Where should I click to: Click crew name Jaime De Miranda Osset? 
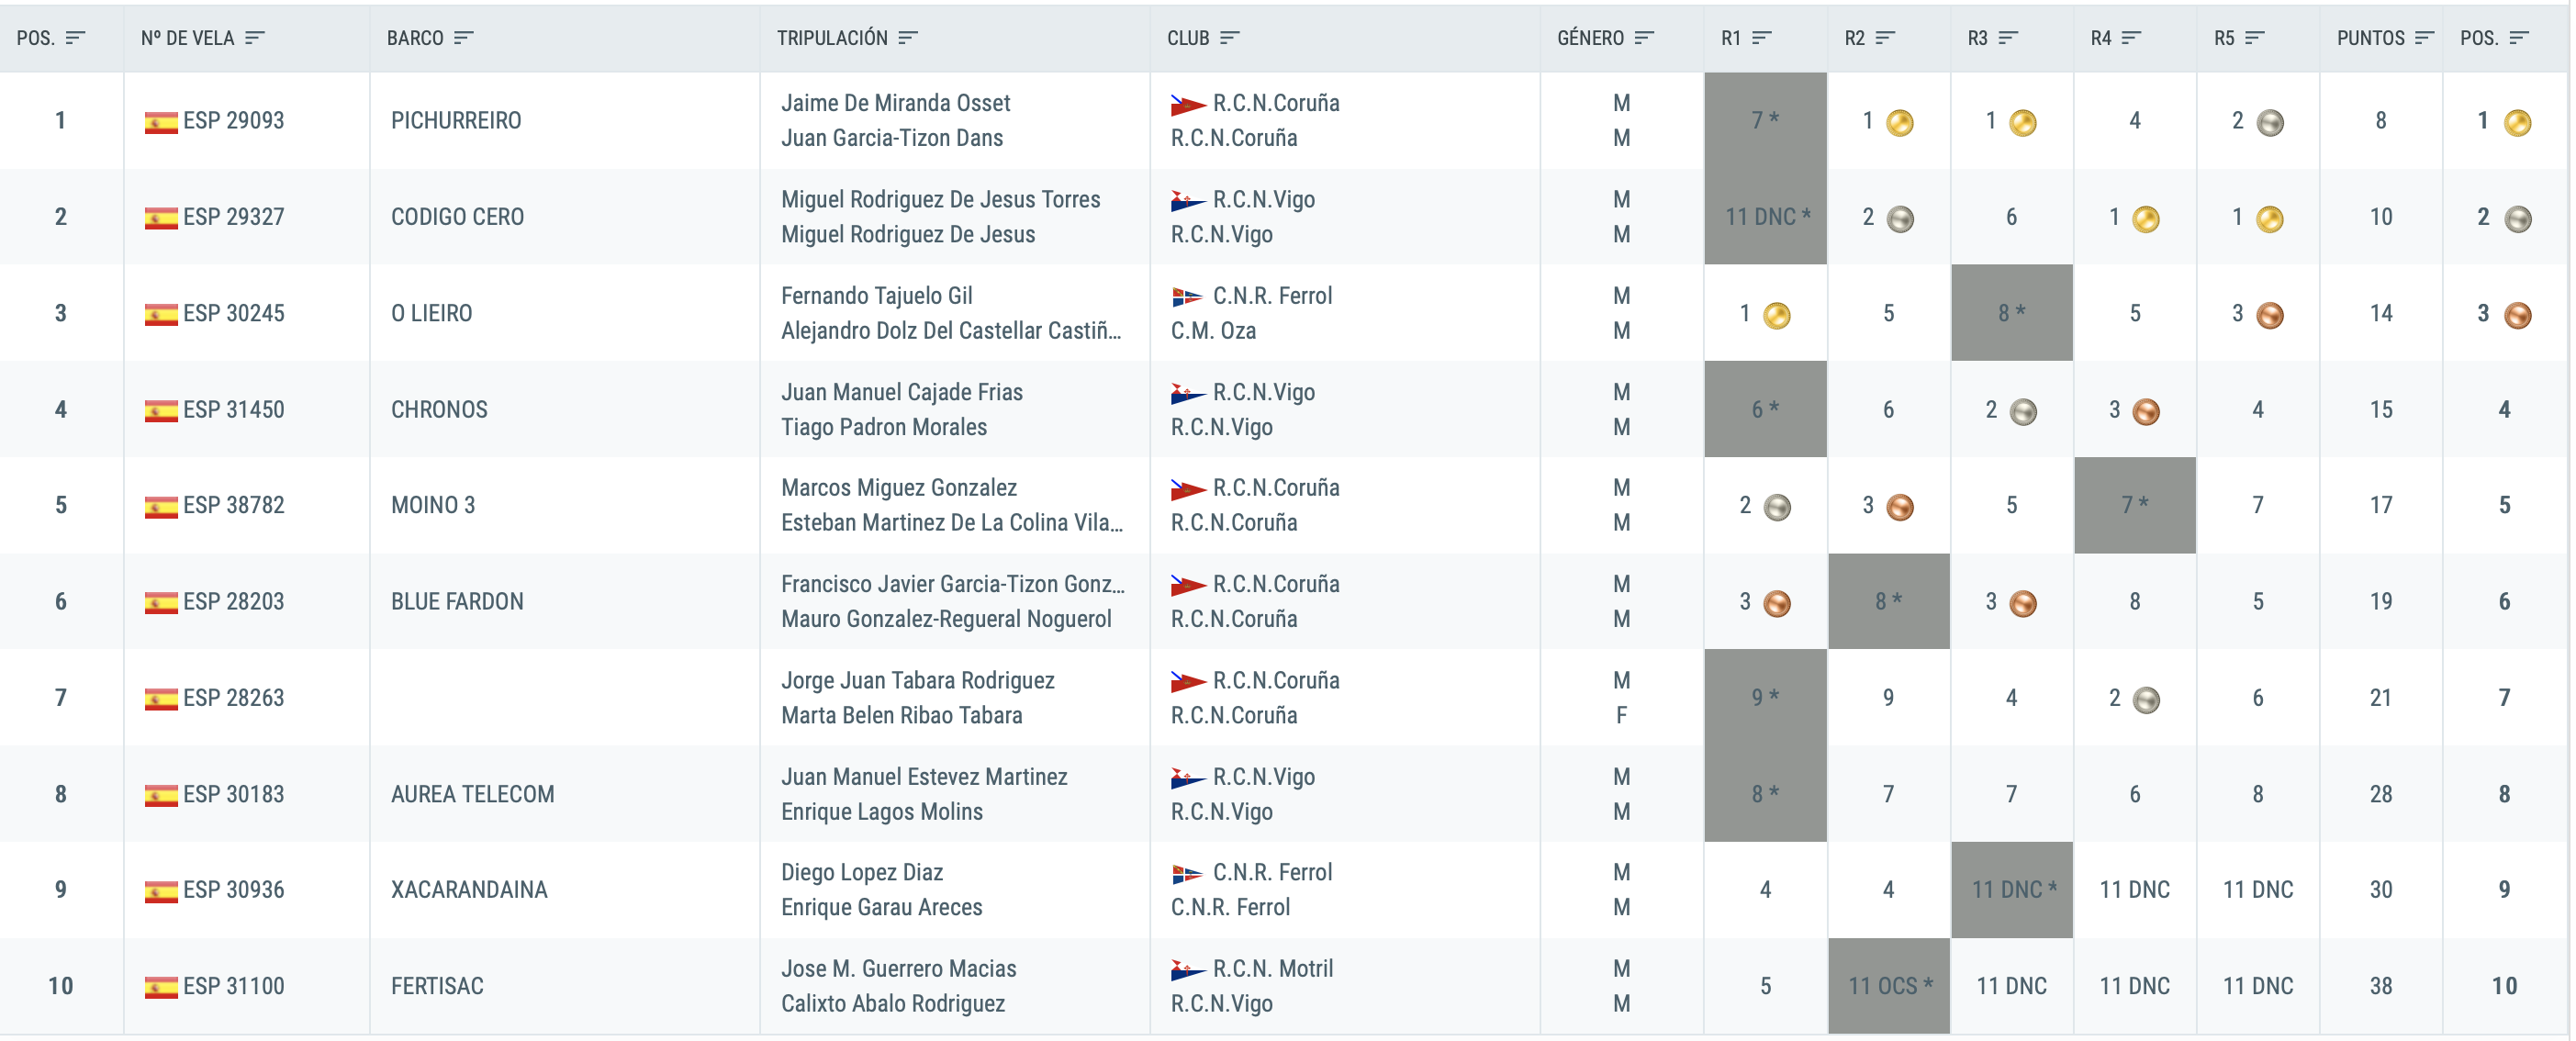(895, 103)
